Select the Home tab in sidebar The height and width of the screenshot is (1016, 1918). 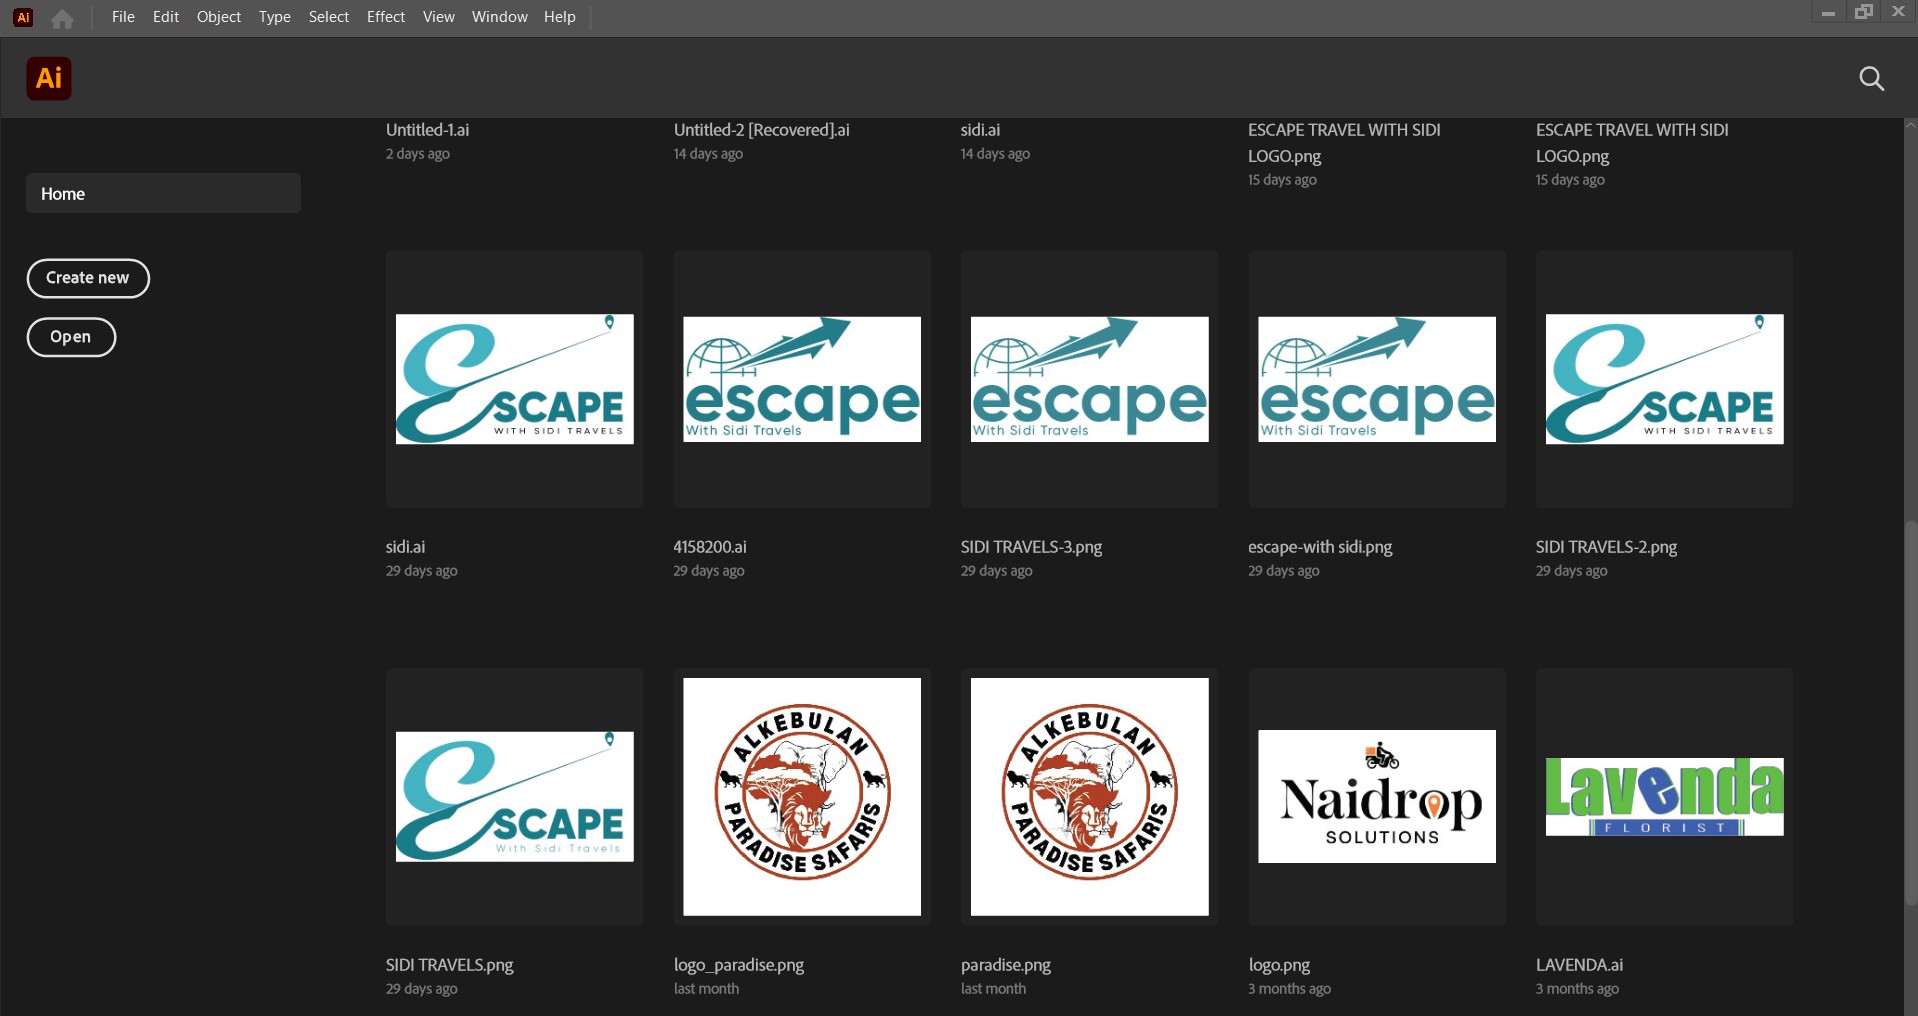point(163,193)
